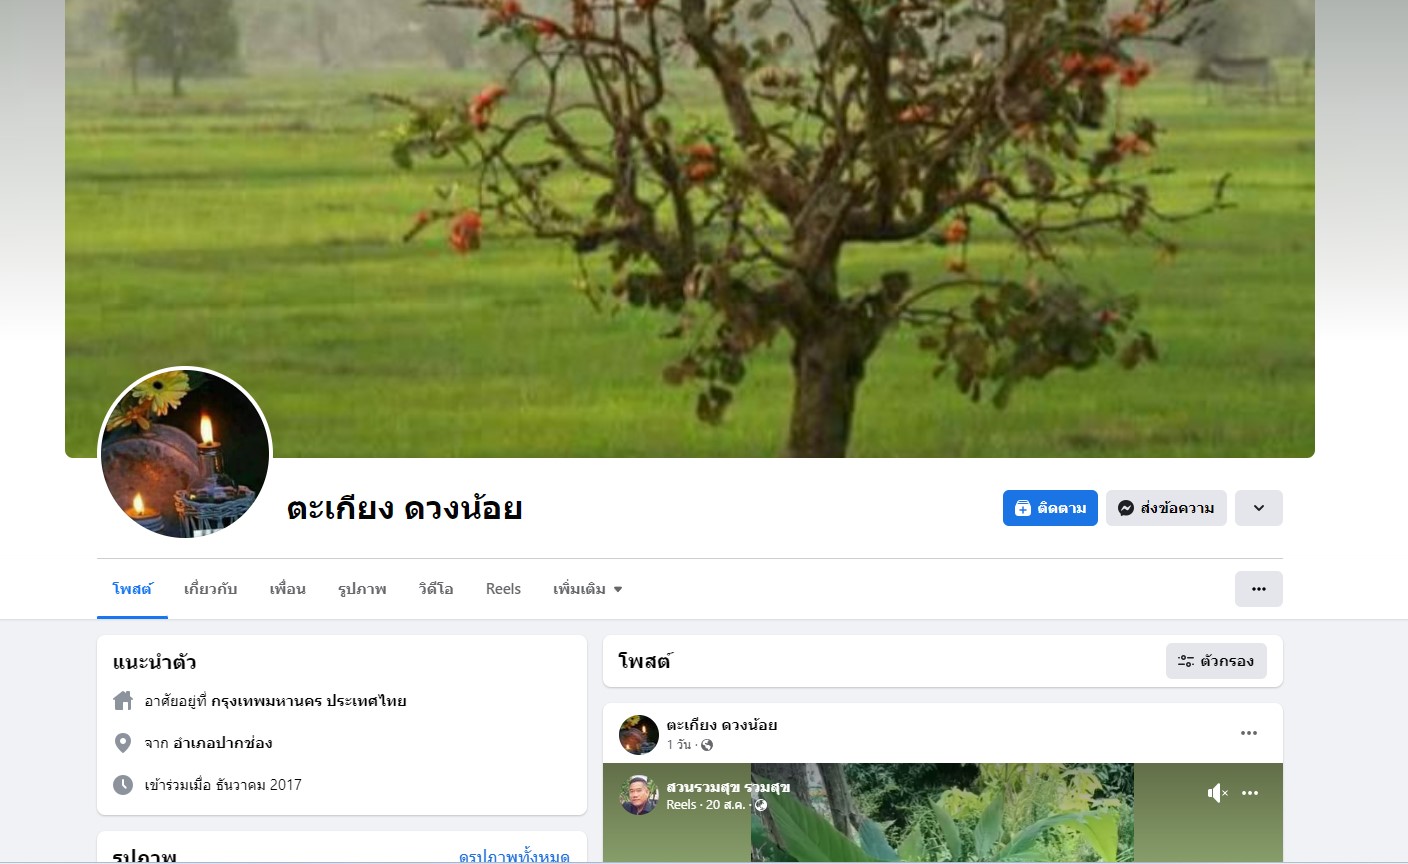Image resolution: width=1408 pixels, height=864 pixels.
Task: Open Messenger with ส่งข้อความ button
Action: click(x=1166, y=508)
